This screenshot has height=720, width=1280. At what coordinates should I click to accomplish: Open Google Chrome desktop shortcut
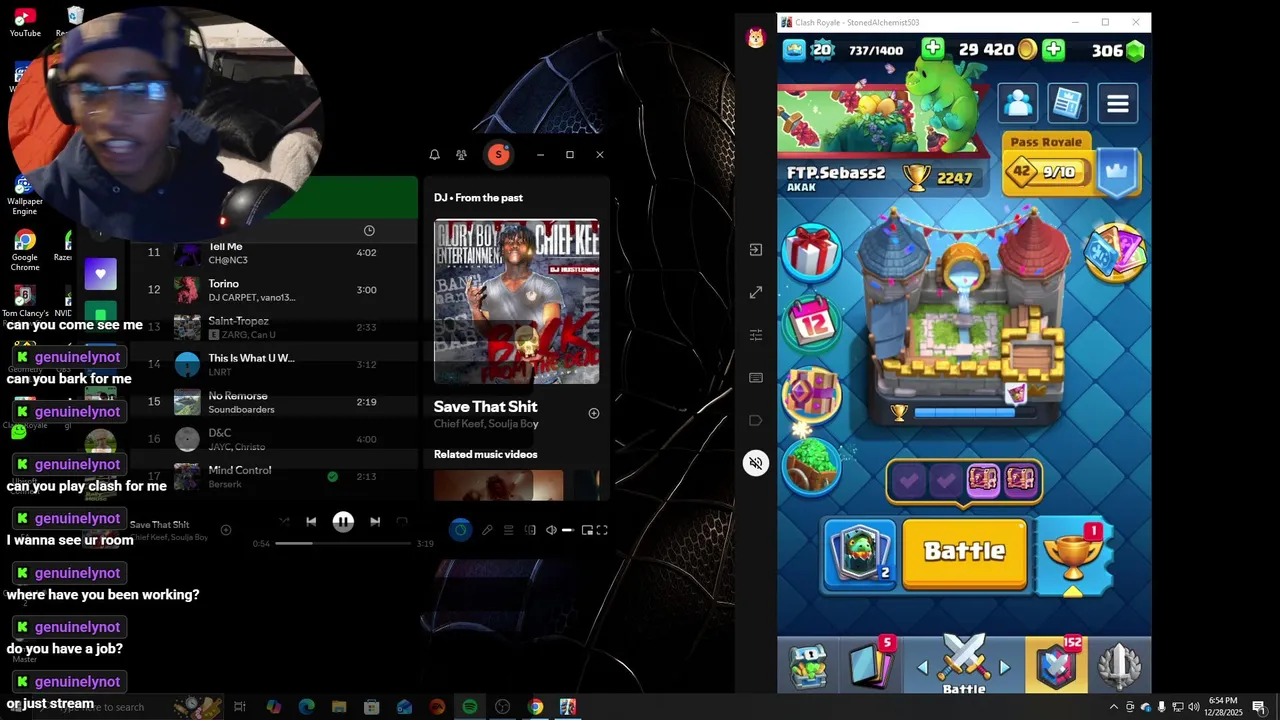point(25,250)
